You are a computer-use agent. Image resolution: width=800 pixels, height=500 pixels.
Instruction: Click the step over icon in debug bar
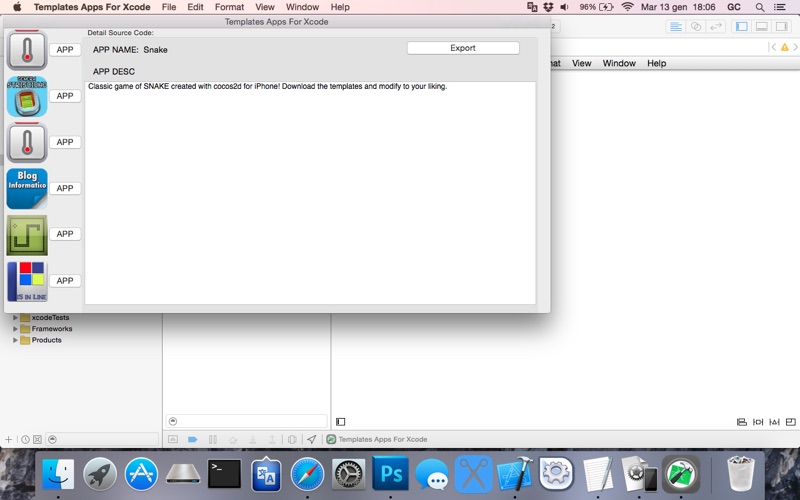click(233, 439)
